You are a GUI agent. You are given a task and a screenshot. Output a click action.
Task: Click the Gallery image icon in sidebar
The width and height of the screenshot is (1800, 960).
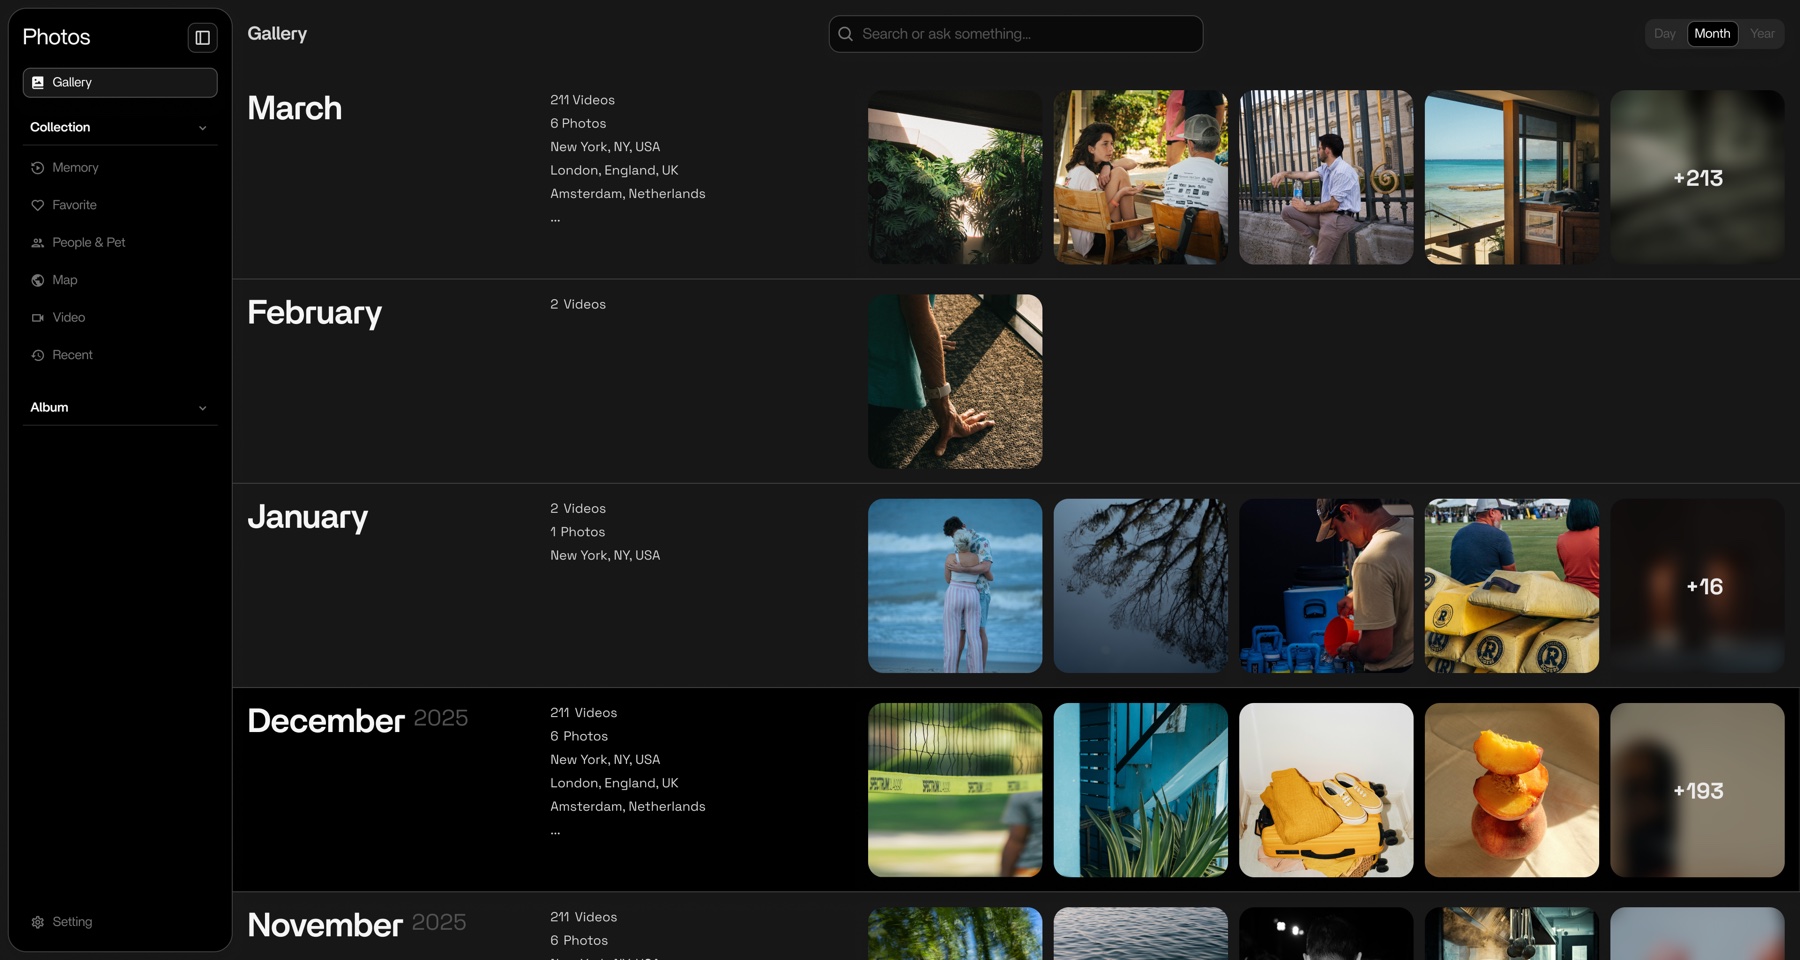coord(38,83)
